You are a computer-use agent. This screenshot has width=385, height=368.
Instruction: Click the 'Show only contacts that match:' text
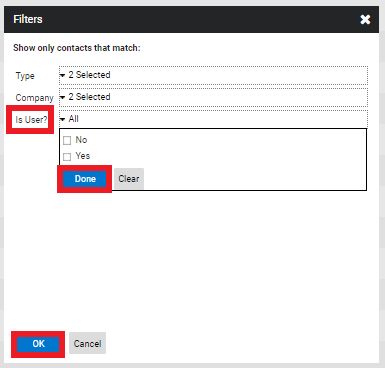pyautogui.click(x=77, y=48)
